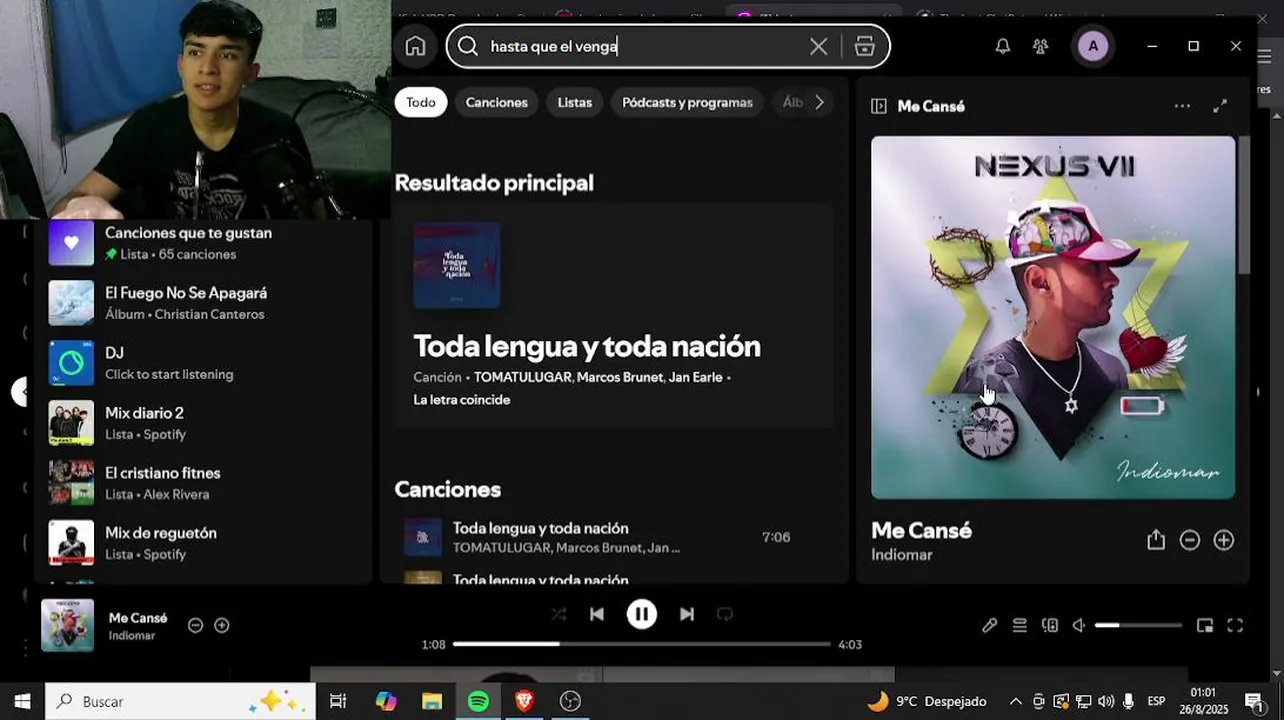Select the 'Listas' filter chip

click(x=575, y=102)
